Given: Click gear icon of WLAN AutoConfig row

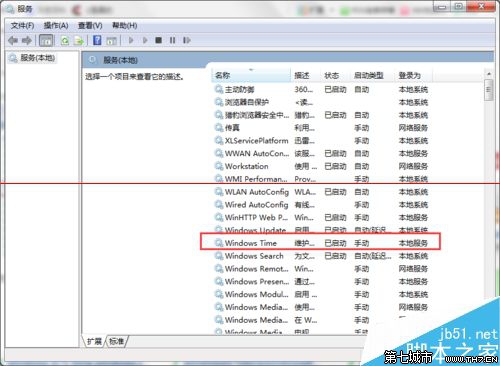Looking at the screenshot, I should pos(219,192).
